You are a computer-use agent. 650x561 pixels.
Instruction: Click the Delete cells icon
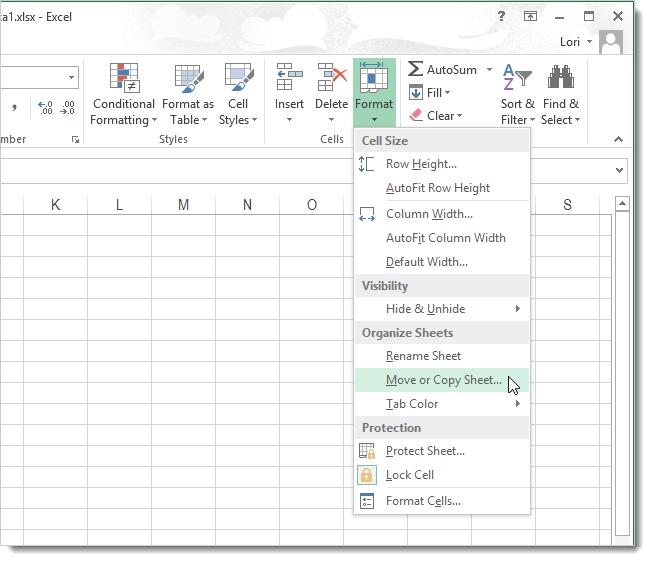pos(332,78)
